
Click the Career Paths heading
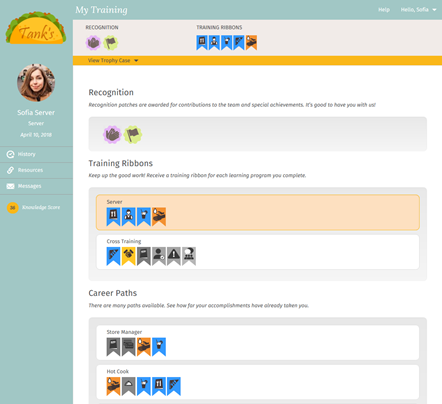click(x=113, y=293)
